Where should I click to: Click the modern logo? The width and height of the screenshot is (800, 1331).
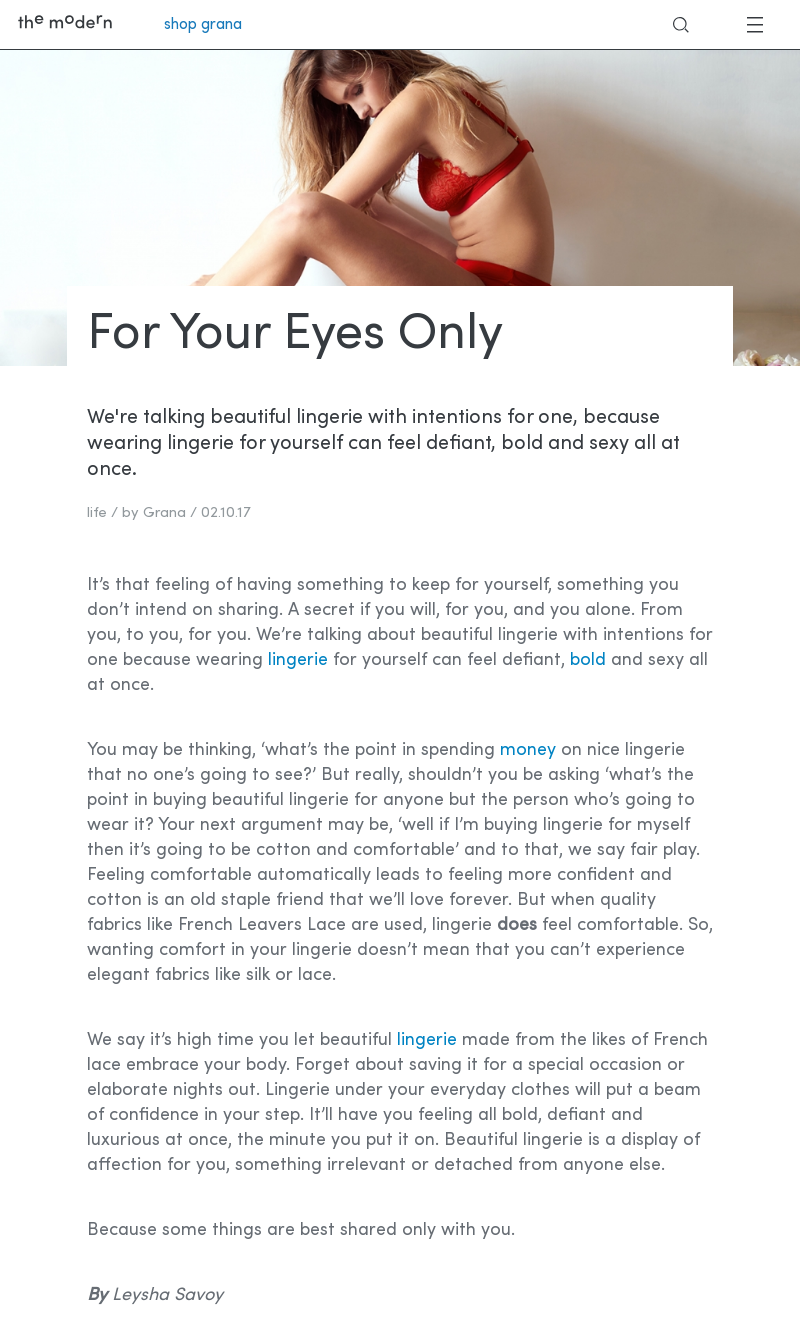(x=65, y=22)
